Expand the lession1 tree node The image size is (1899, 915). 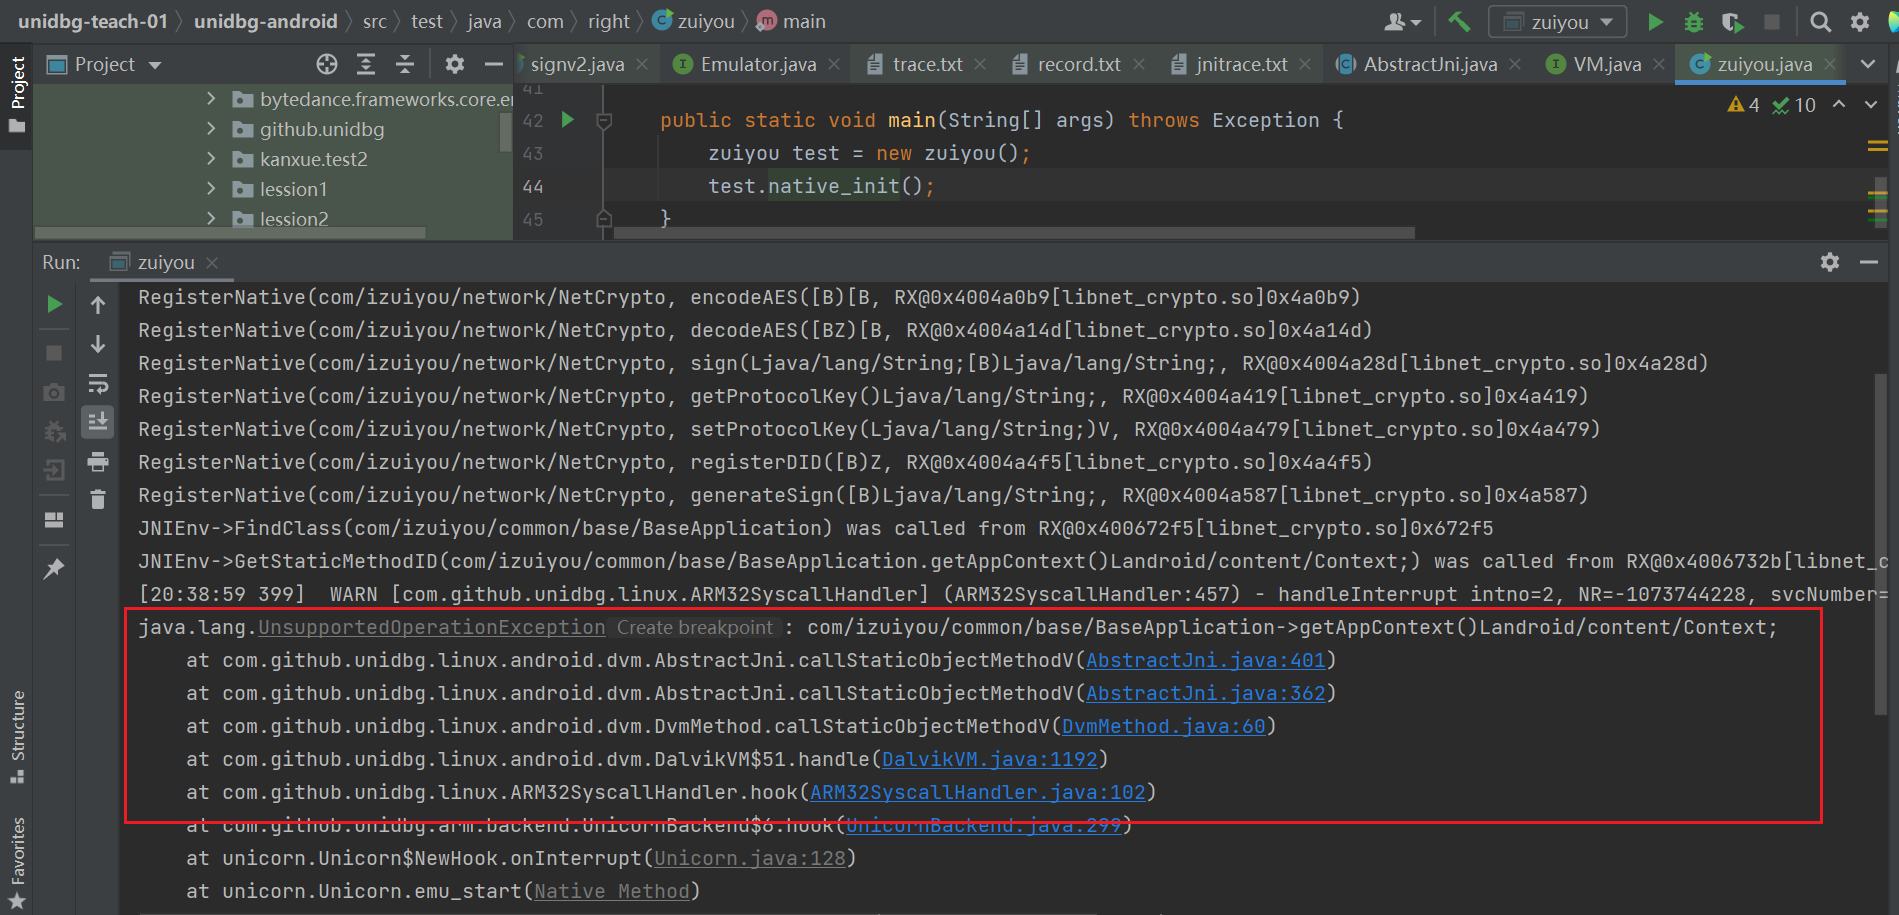tap(211, 189)
